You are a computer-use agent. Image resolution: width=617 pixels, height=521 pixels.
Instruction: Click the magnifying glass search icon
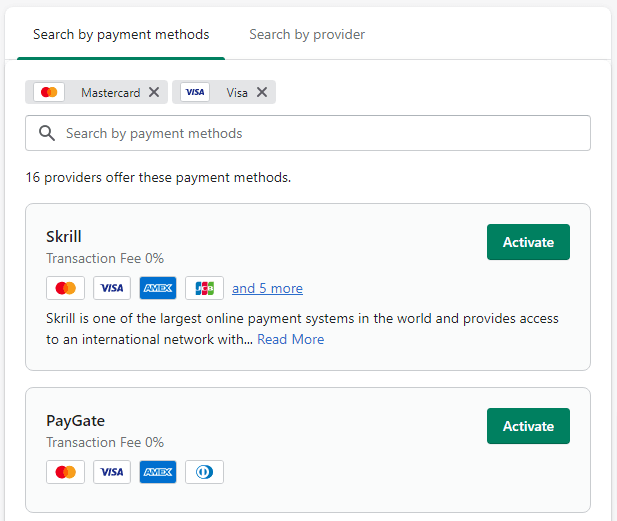[x=47, y=133]
